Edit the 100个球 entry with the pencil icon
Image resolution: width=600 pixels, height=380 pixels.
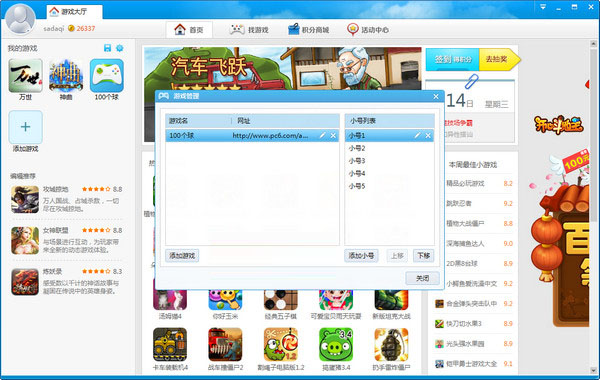click(322, 135)
